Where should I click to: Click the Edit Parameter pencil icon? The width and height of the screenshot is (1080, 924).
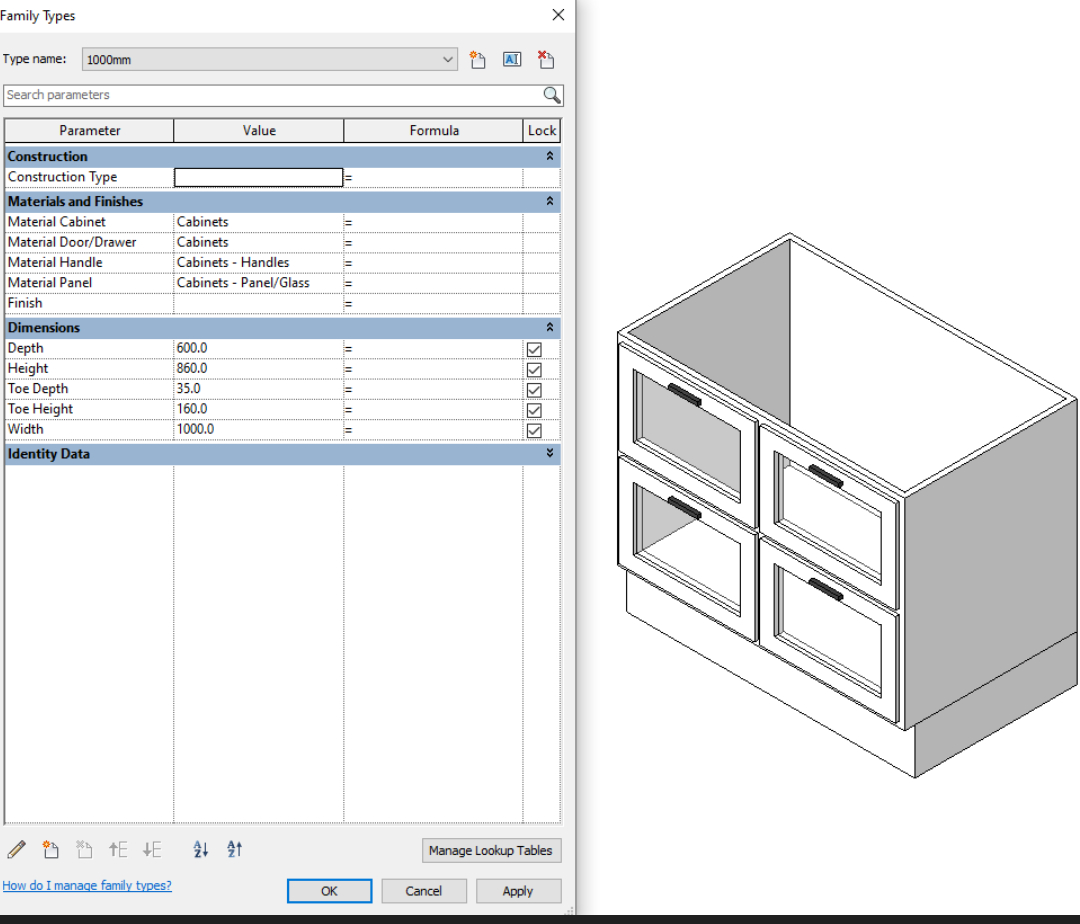click(x=16, y=850)
